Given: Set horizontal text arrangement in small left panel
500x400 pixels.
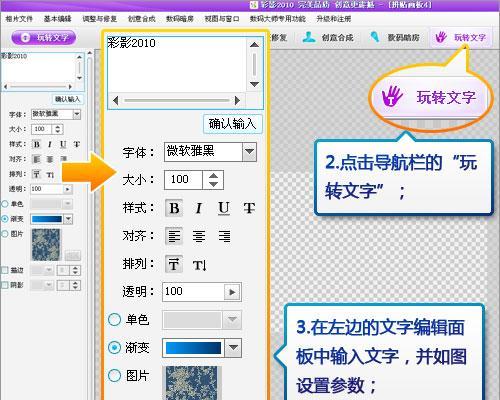Looking at the screenshot, I should click(36, 174).
